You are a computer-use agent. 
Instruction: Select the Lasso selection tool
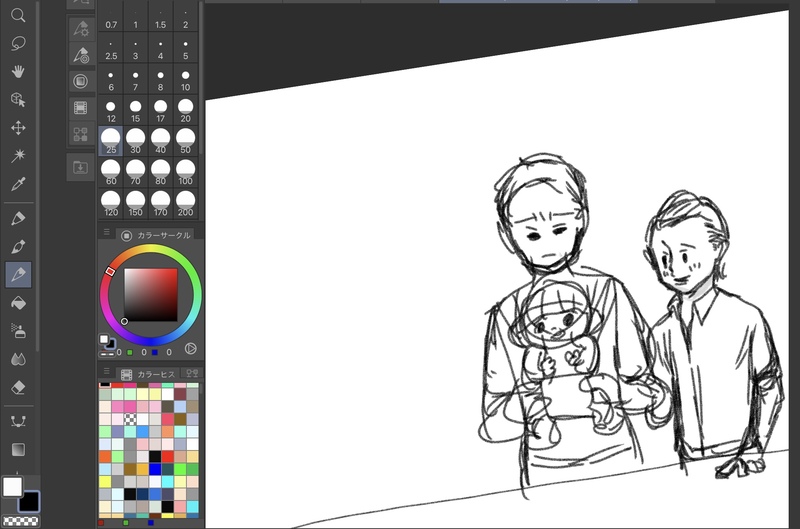18,43
